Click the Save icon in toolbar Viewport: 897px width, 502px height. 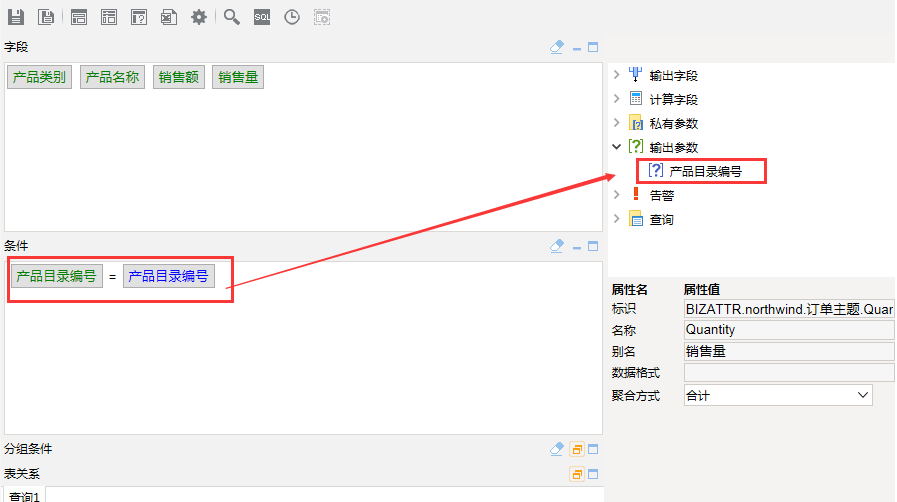(16, 17)
